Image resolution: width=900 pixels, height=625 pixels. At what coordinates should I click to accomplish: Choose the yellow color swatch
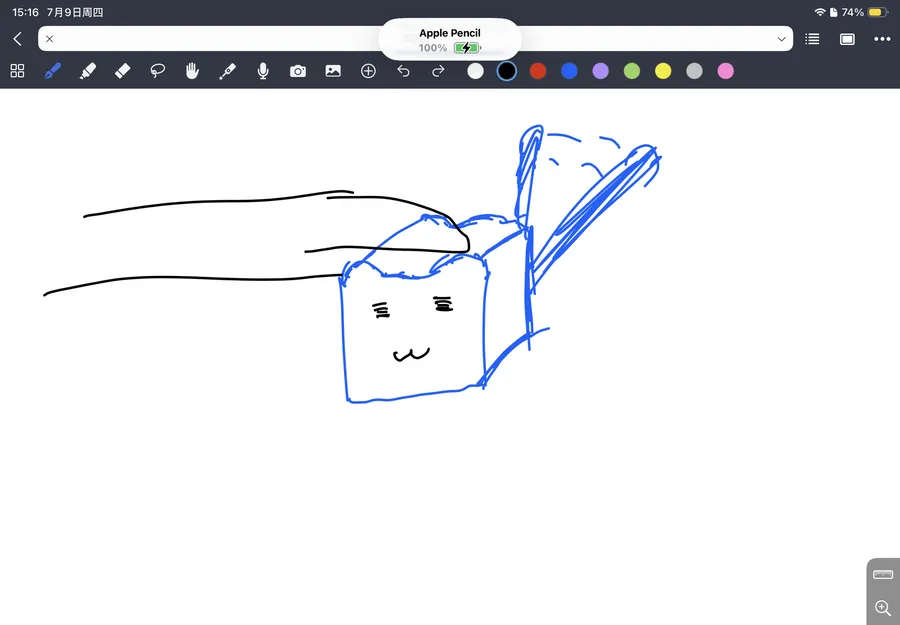(663, 71)
